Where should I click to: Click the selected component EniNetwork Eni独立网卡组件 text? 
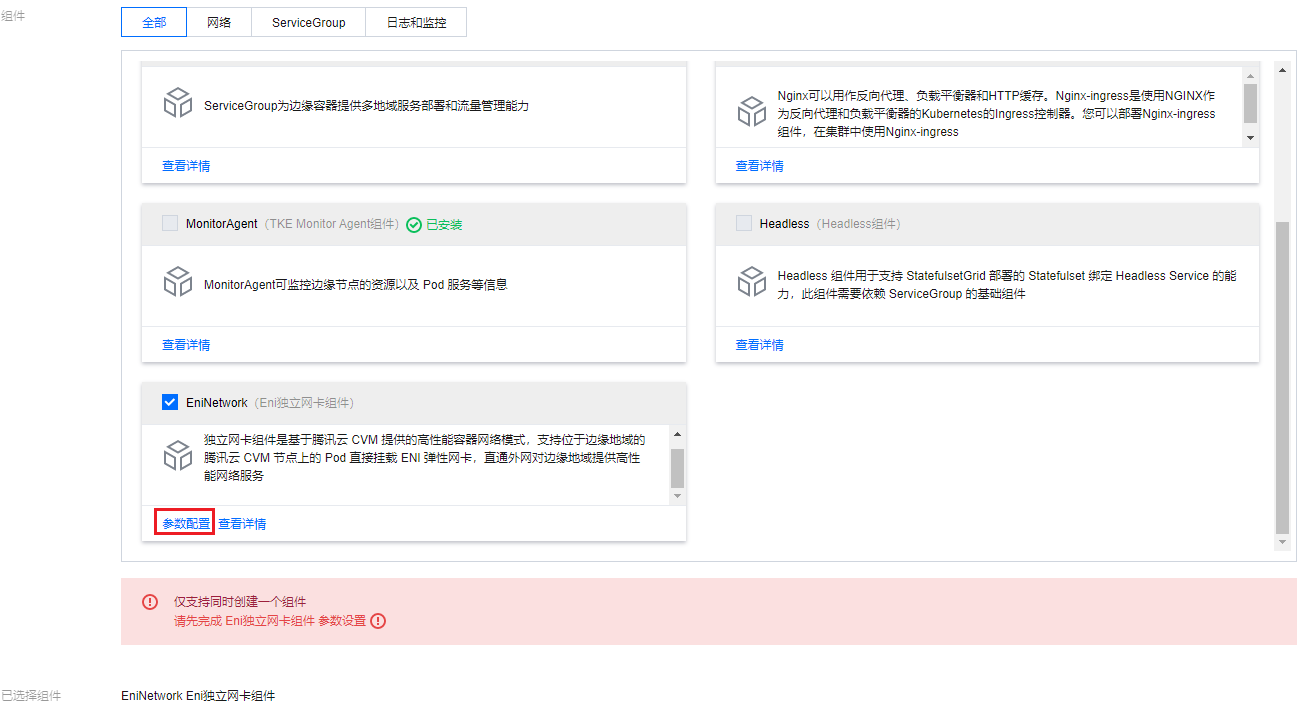(x=198, y=695)
